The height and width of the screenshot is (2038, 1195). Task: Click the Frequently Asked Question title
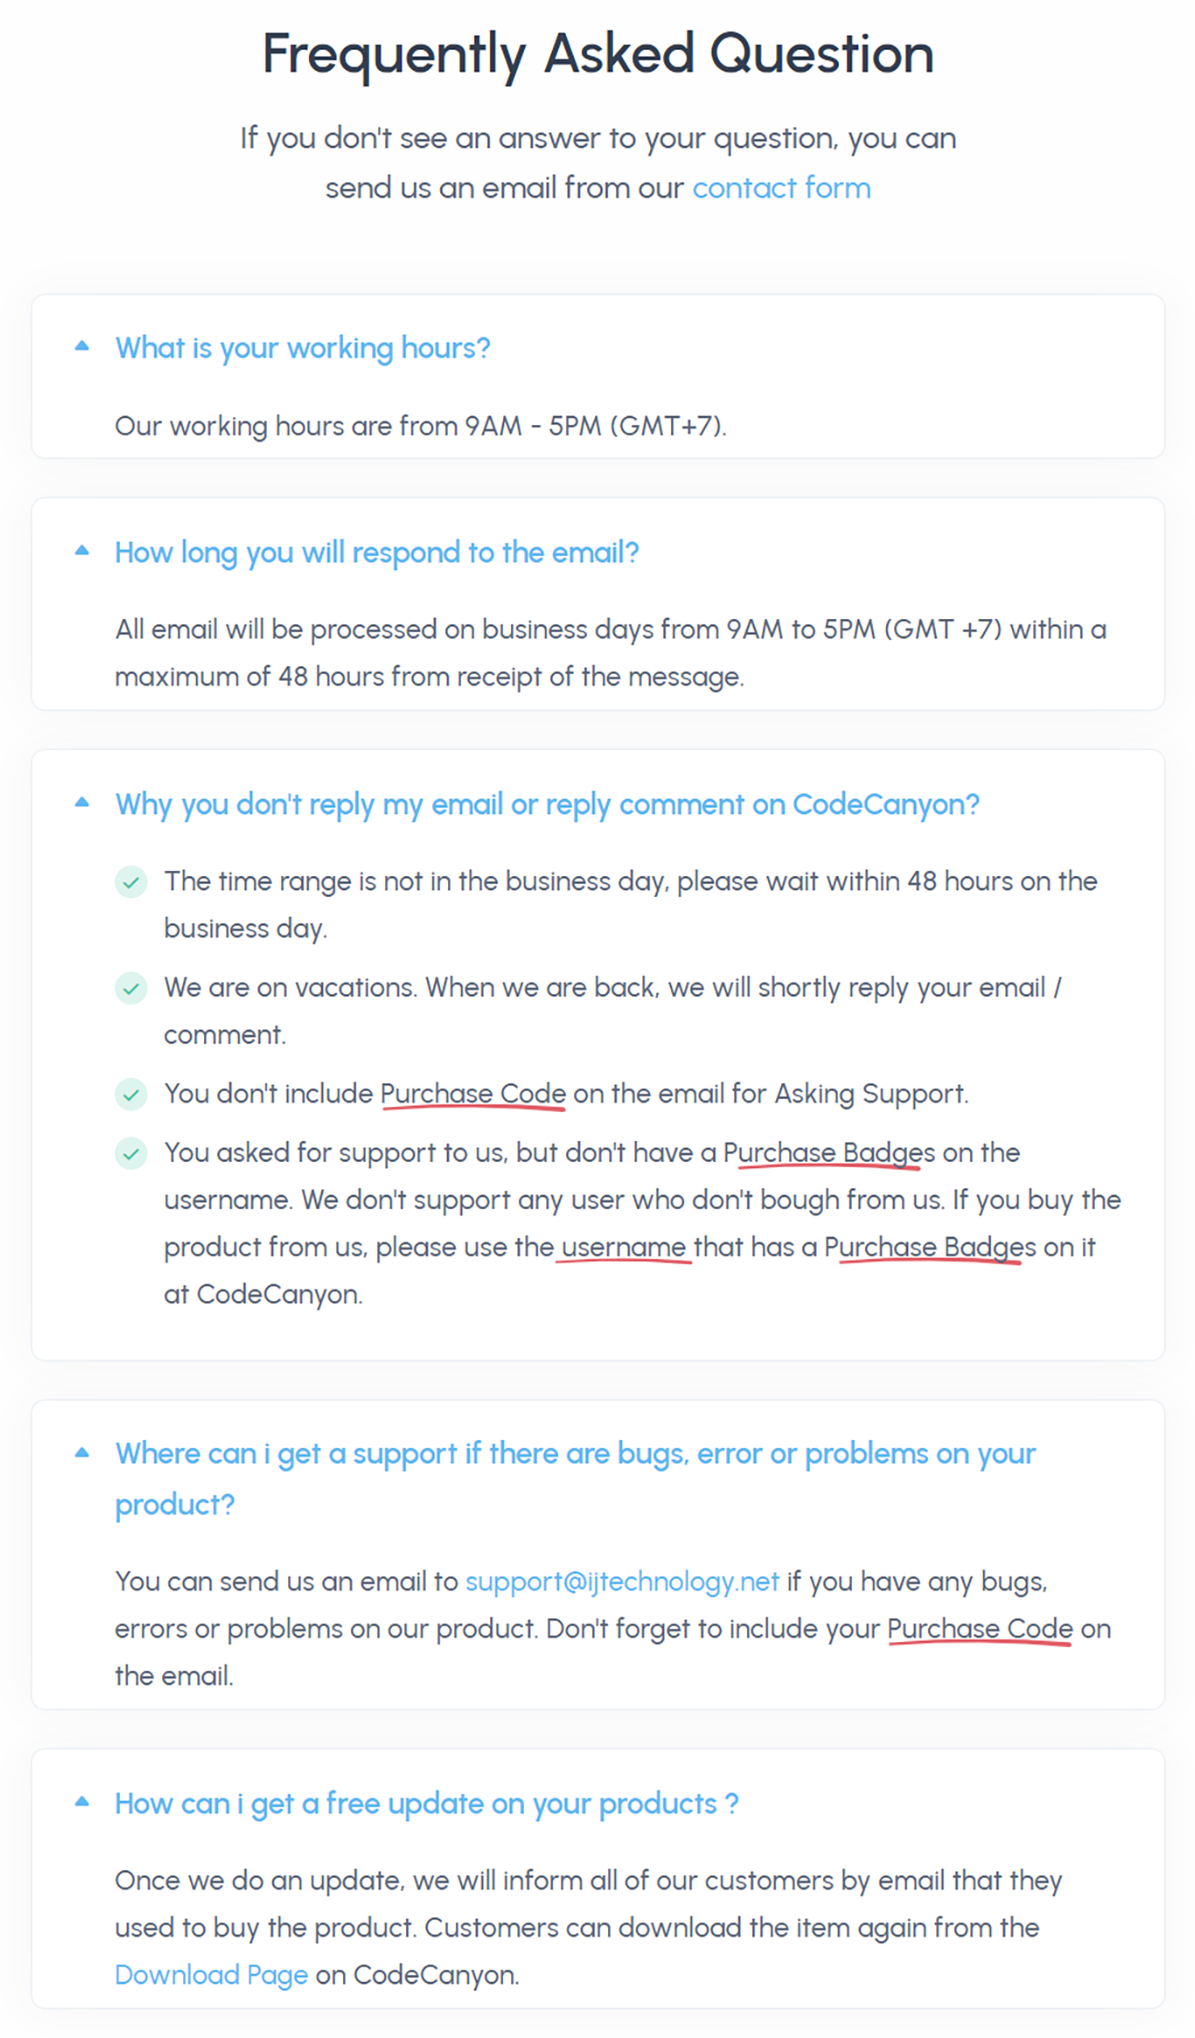point(598,54)
